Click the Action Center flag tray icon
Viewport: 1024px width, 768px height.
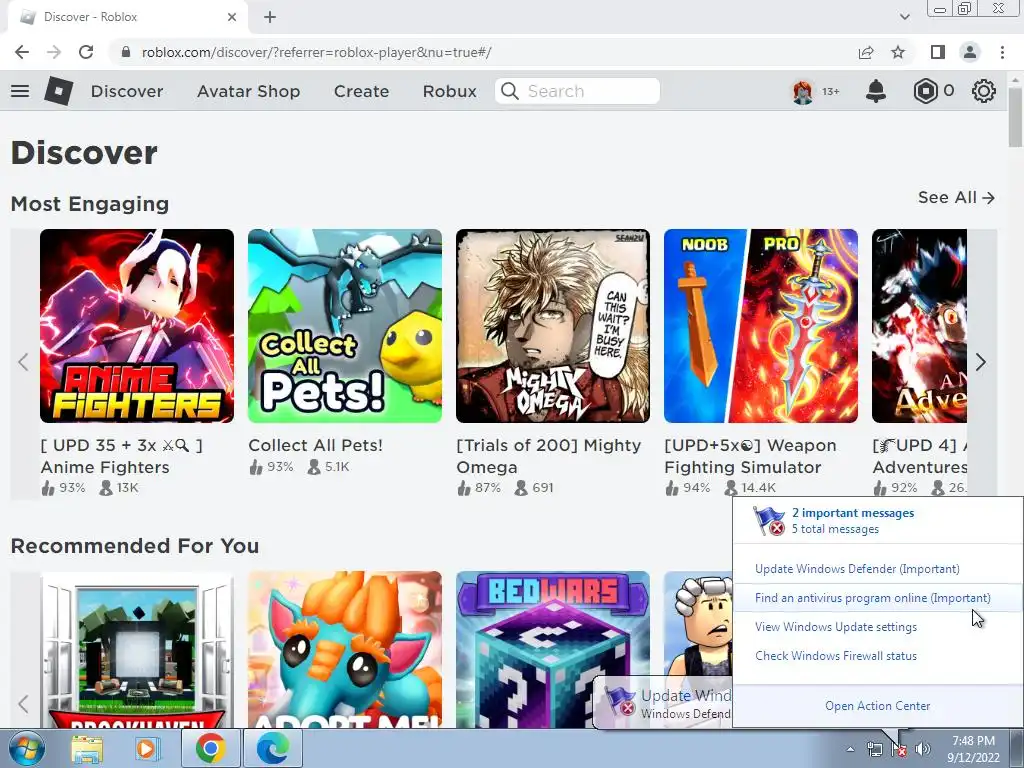pos(899,749)
